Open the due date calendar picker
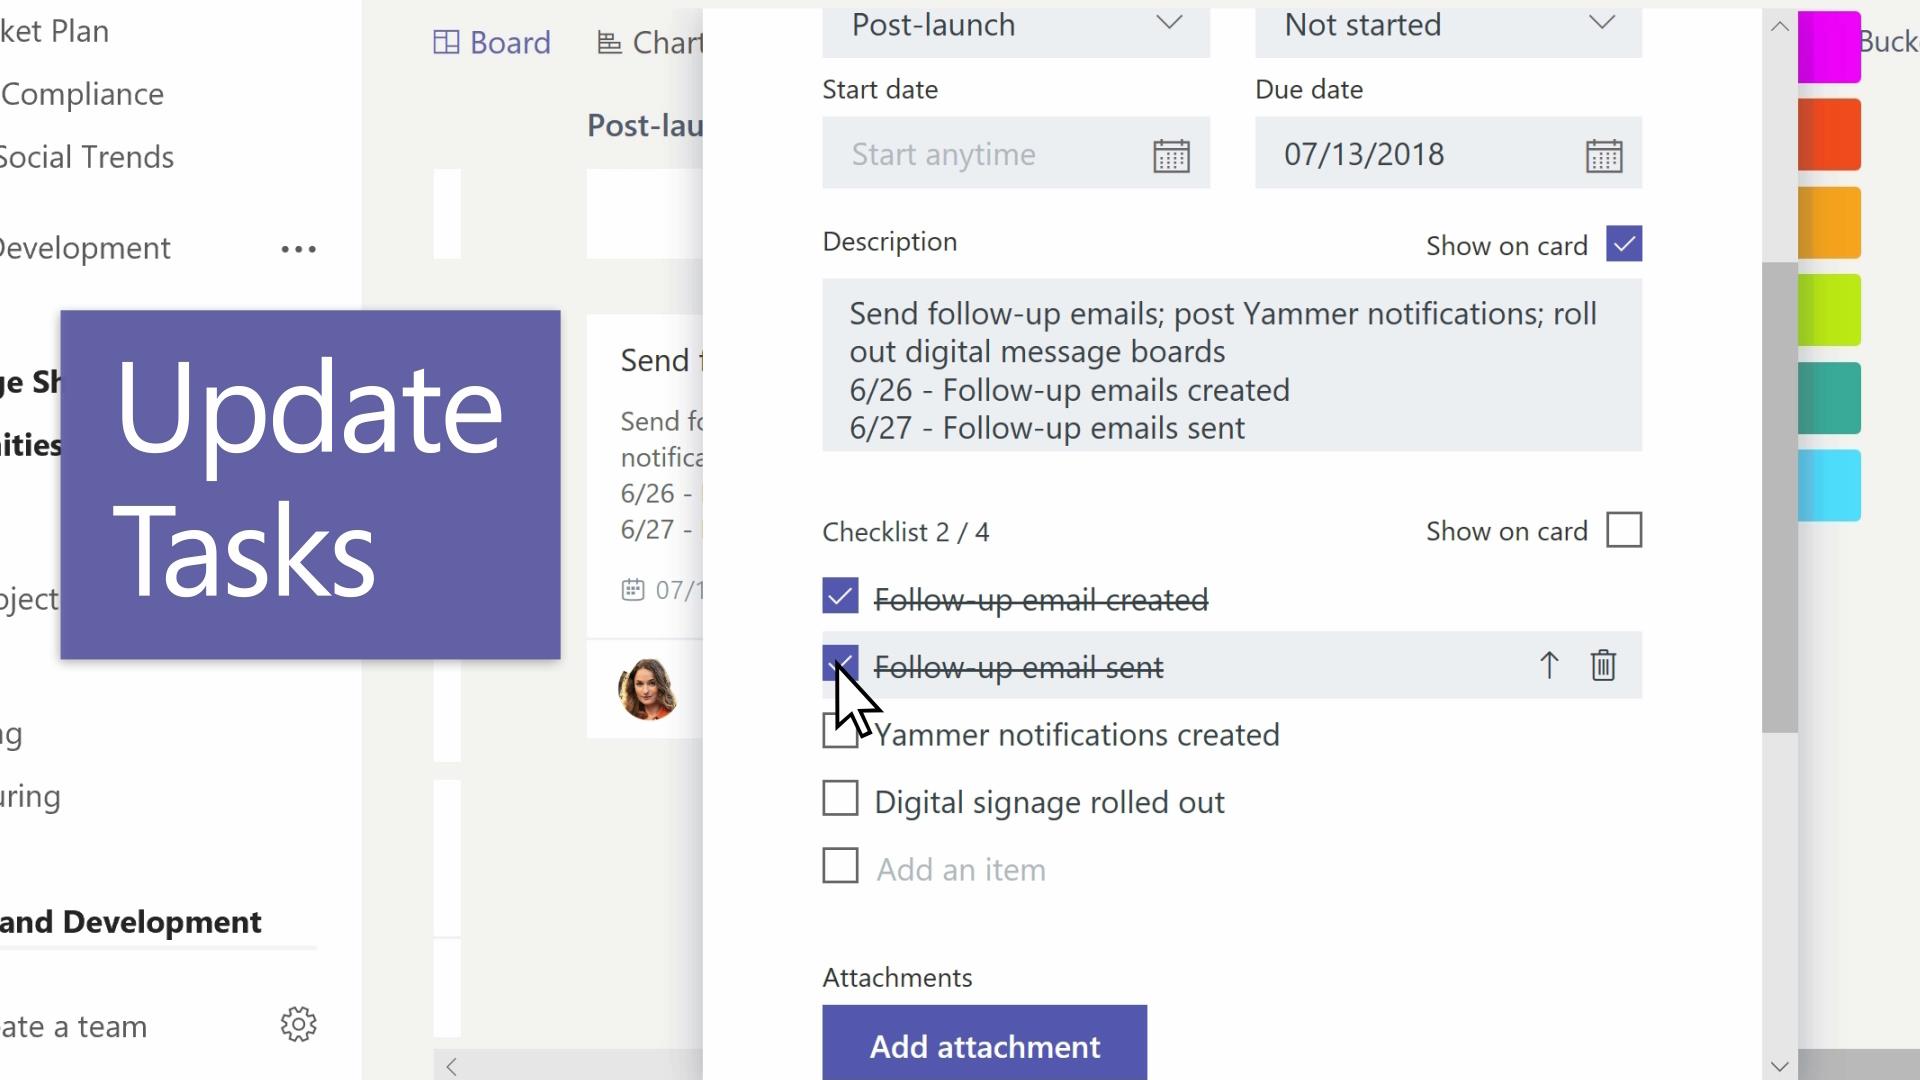The image size is (1920, 1080). (x=1602, y=154)
